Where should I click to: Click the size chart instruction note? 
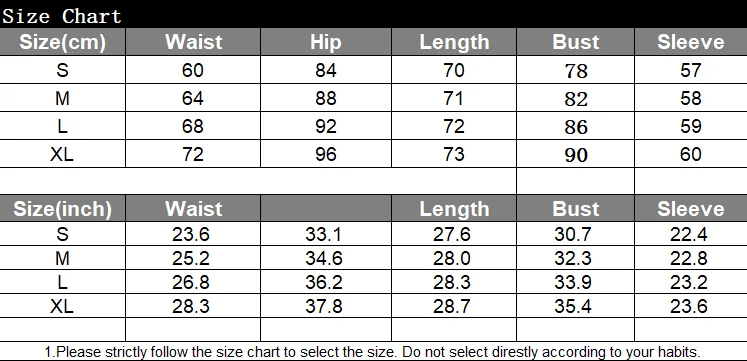tap(373, 352)
